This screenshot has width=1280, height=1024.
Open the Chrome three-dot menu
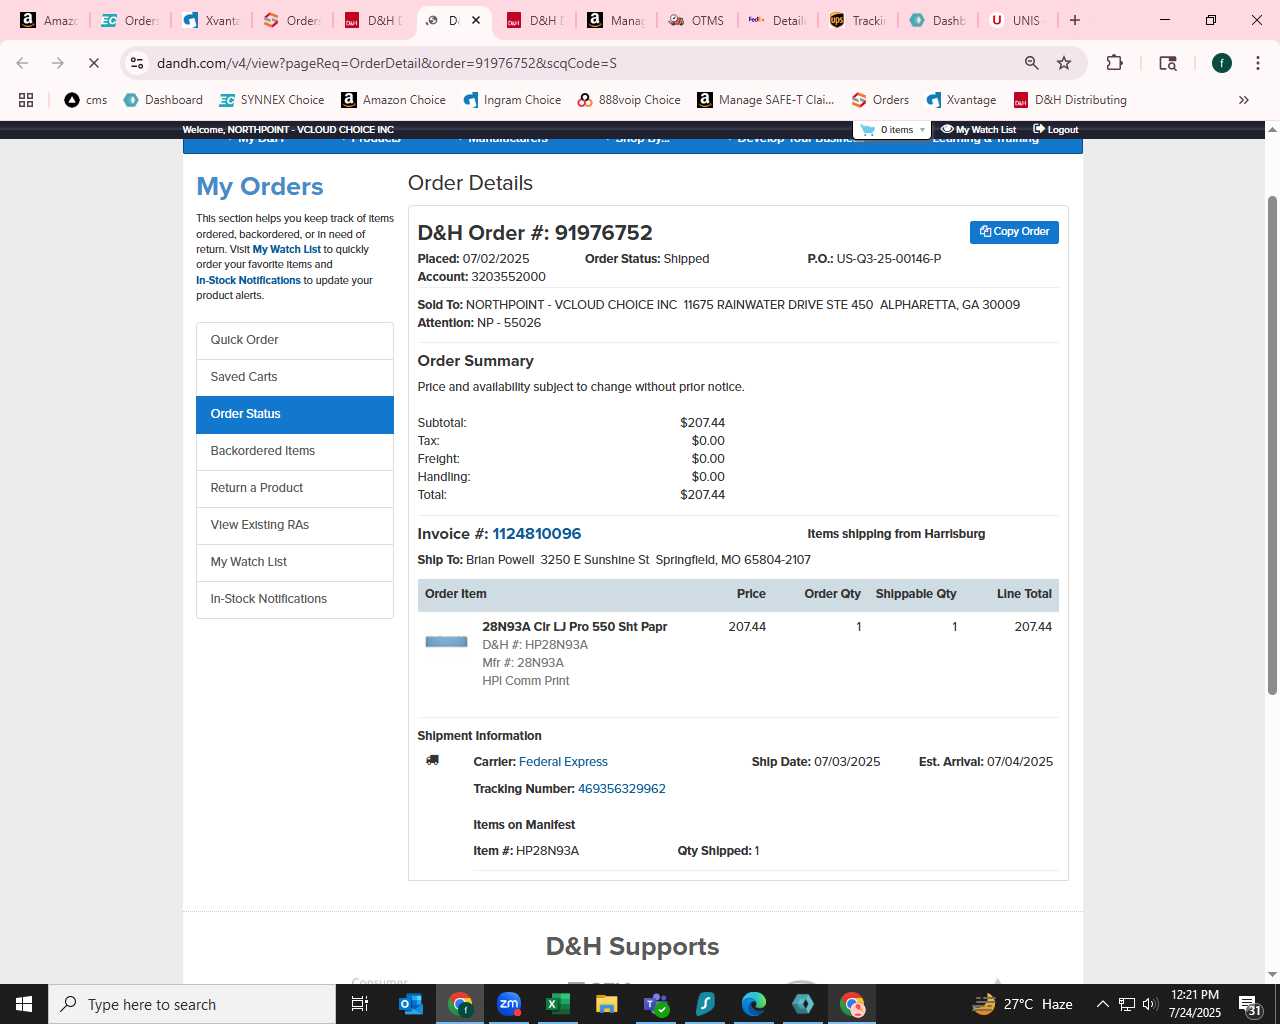tap(1257, 63)
